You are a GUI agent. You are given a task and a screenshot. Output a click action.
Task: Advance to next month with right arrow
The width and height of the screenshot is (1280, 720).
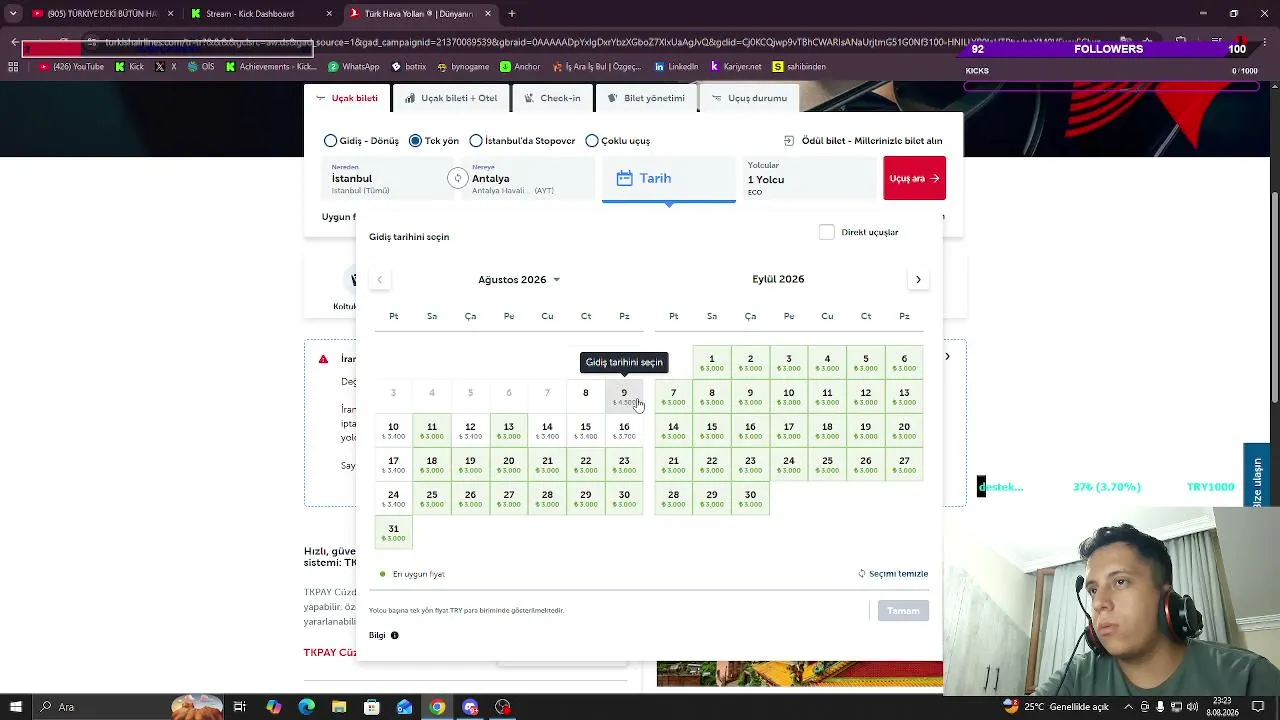(918, 280)
